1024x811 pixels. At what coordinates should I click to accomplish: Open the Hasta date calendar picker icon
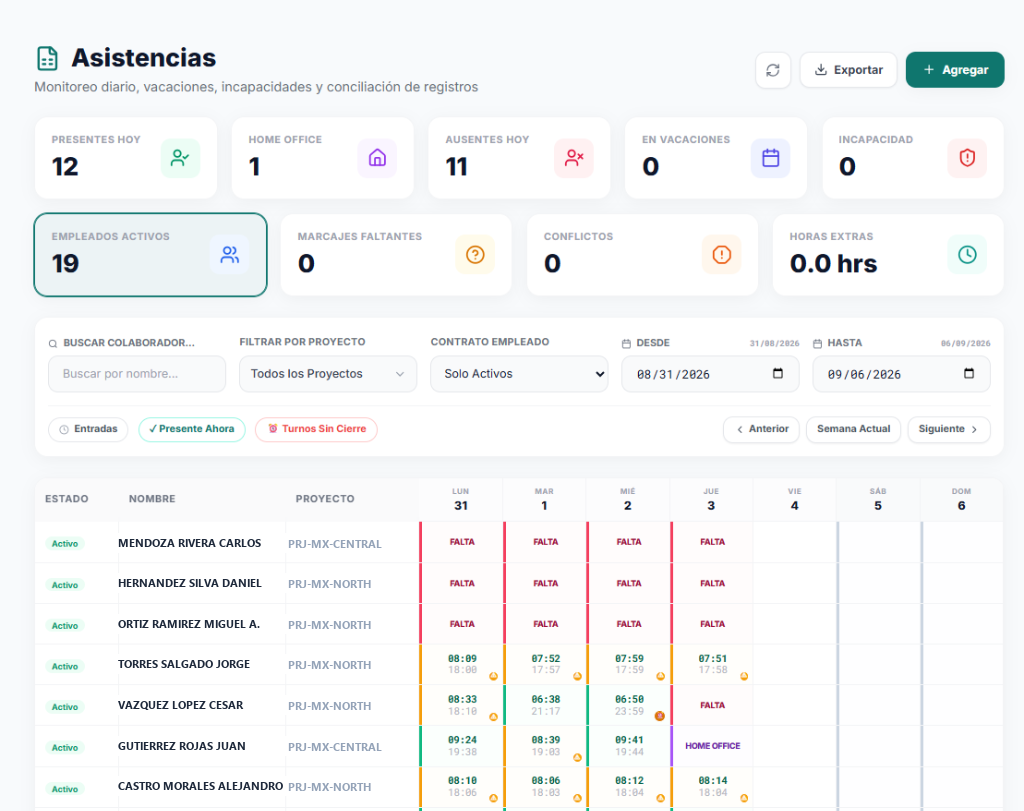pyautogui.click(x=969, y=374)
